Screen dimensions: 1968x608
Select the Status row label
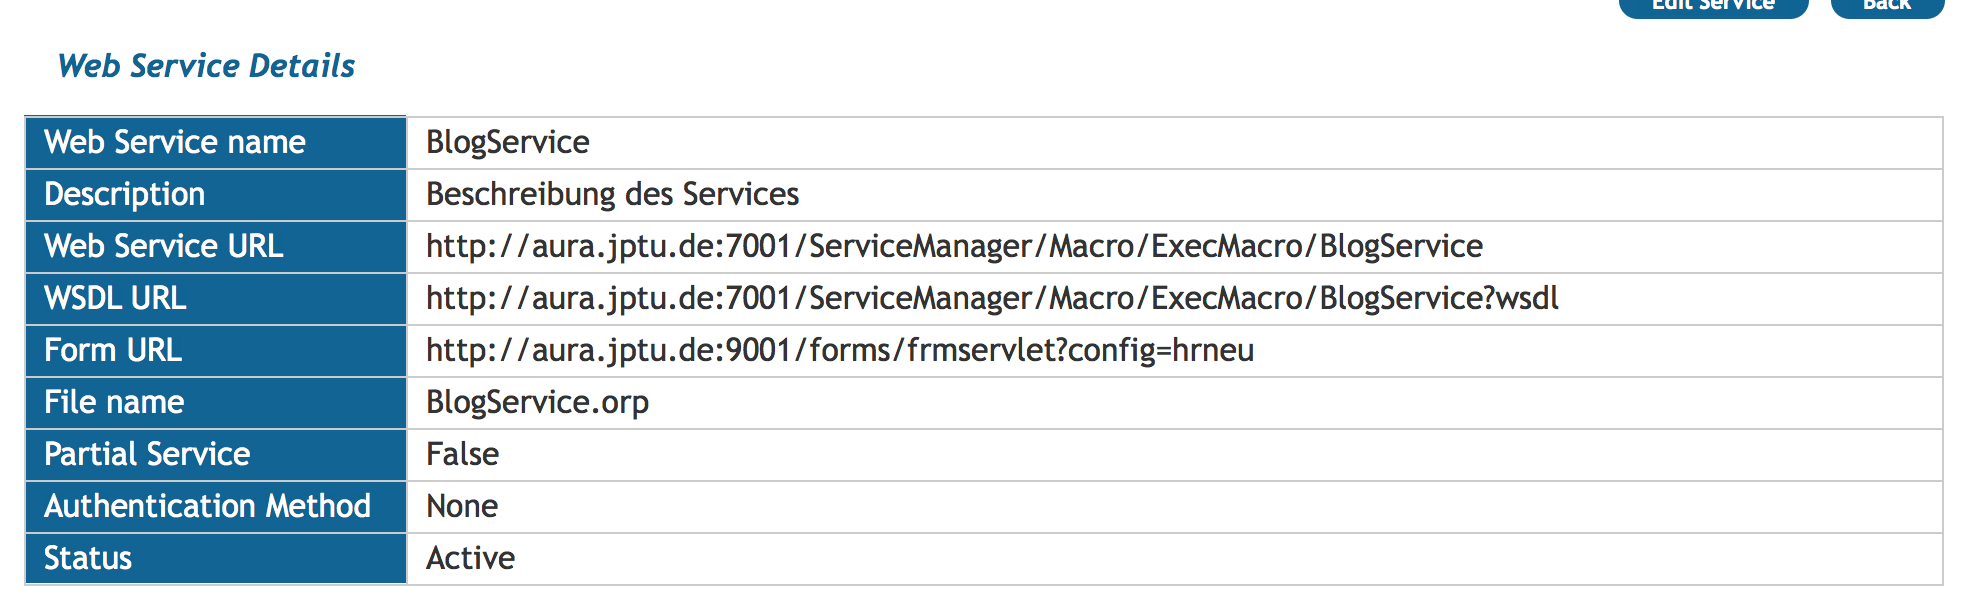(x=88, y=558)
